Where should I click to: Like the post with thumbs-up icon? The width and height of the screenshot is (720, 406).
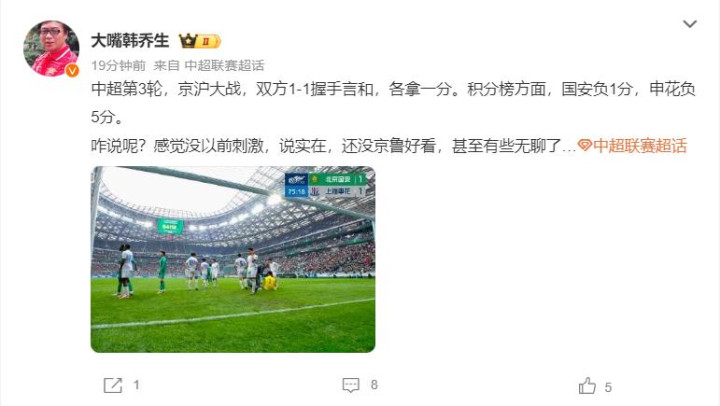click(587, 386)
